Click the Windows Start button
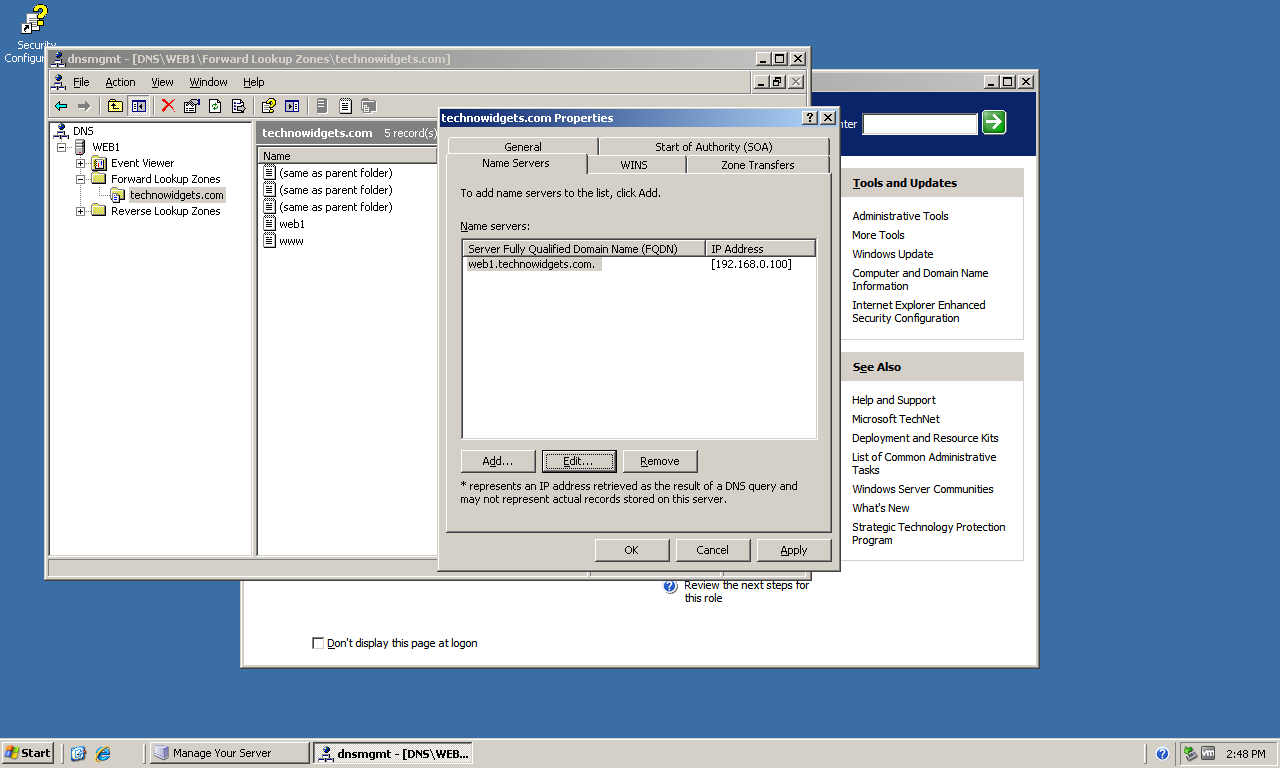1280x768 pixels. tap(28, 753)
